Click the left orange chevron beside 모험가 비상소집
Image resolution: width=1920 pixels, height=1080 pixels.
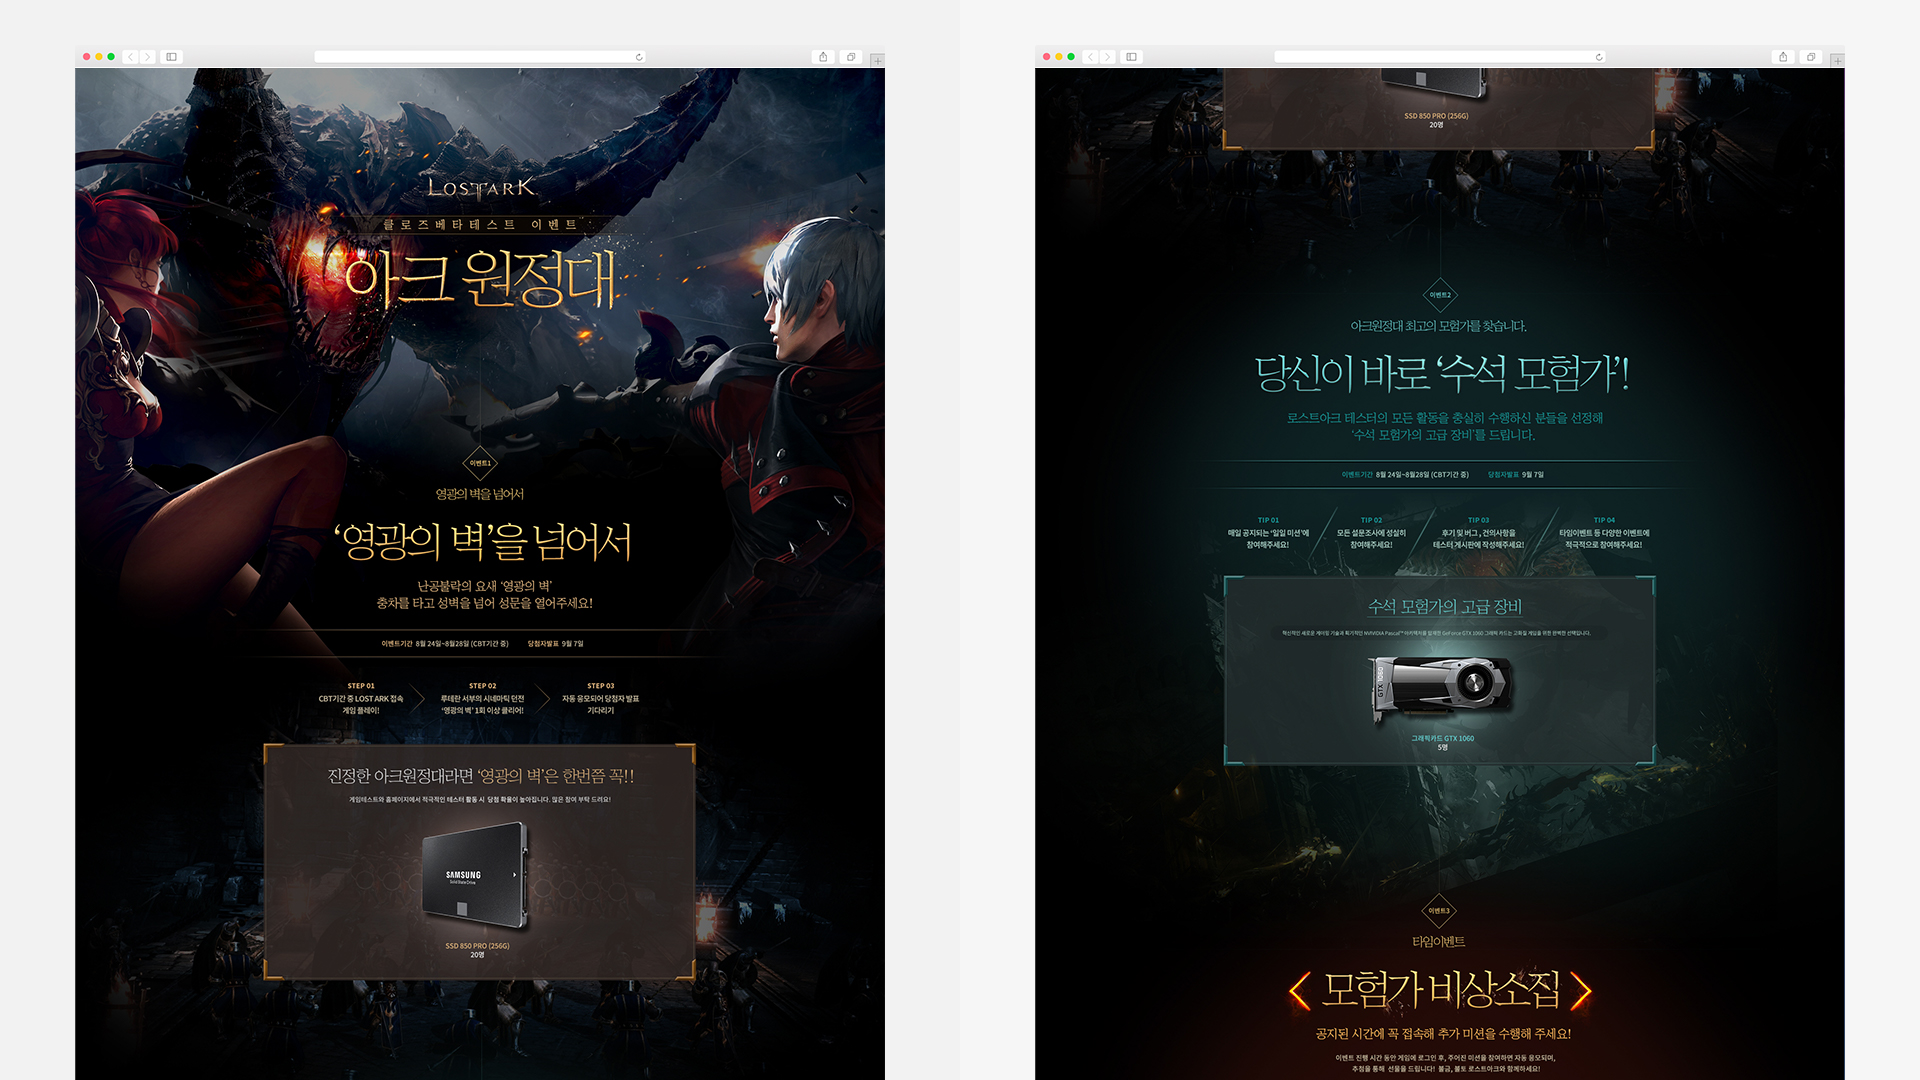coord(1299,991)
